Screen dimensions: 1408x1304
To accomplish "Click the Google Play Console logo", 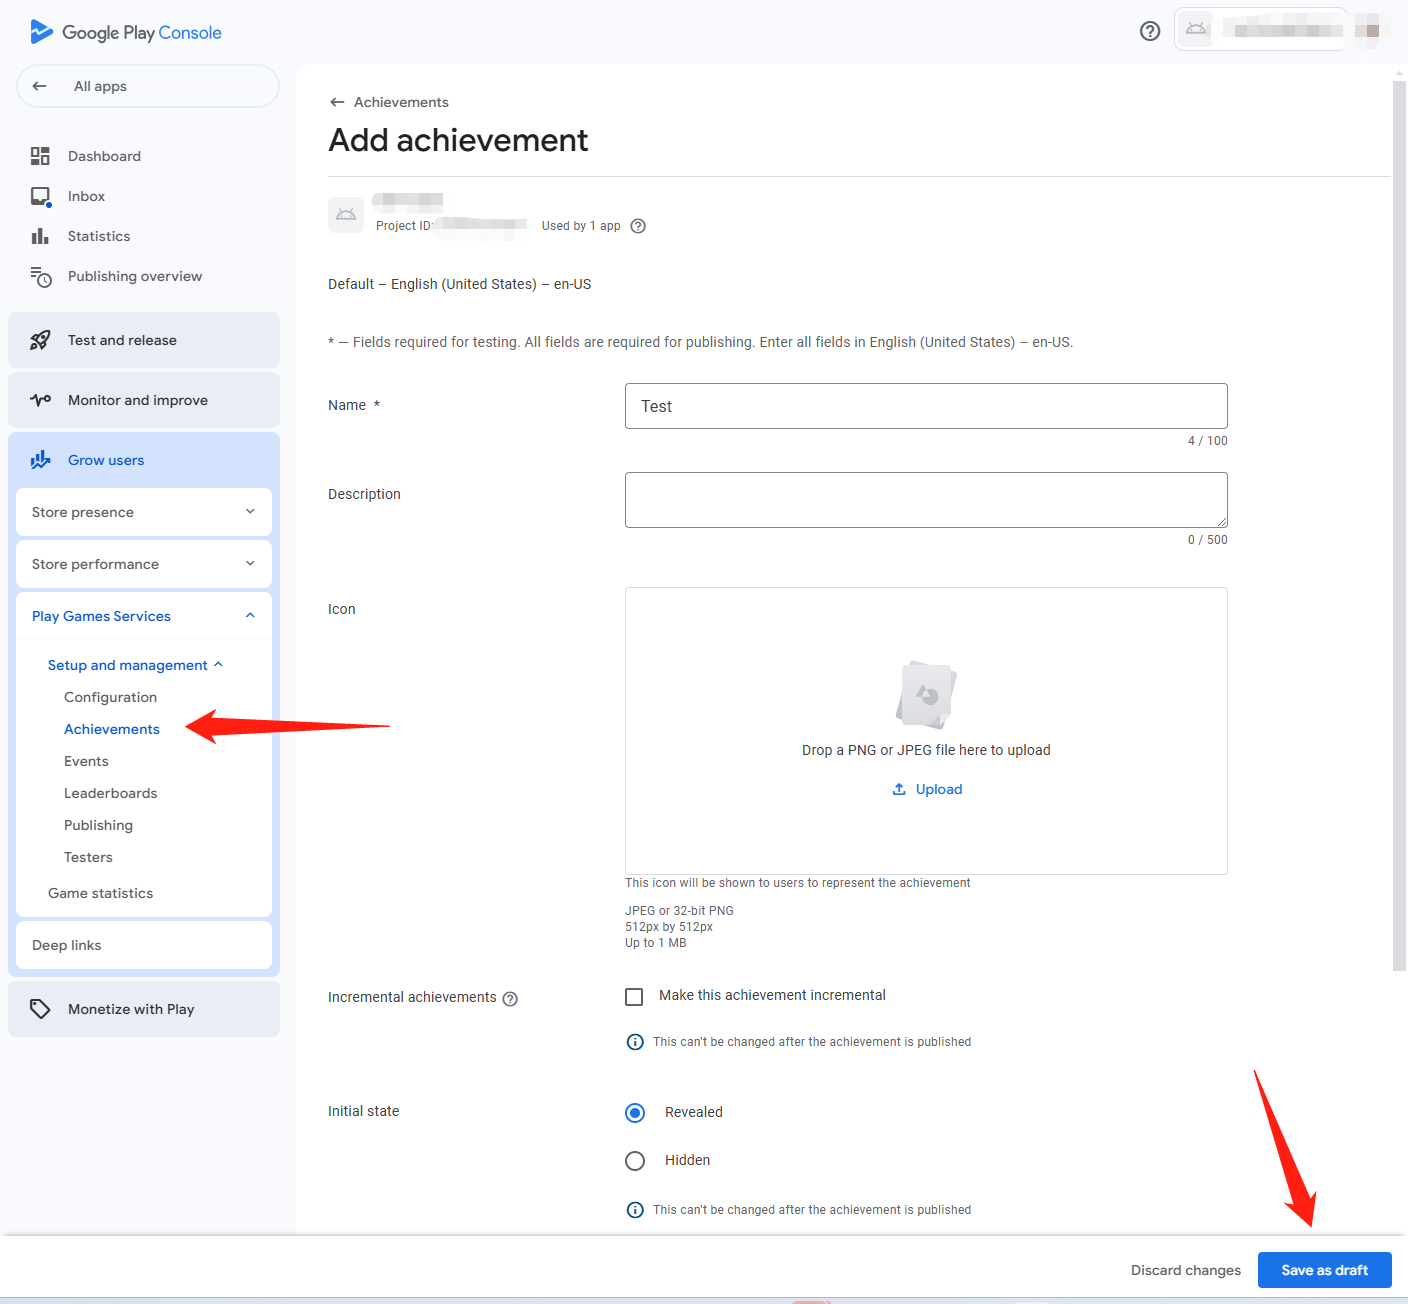I will [x=126, y=32].
